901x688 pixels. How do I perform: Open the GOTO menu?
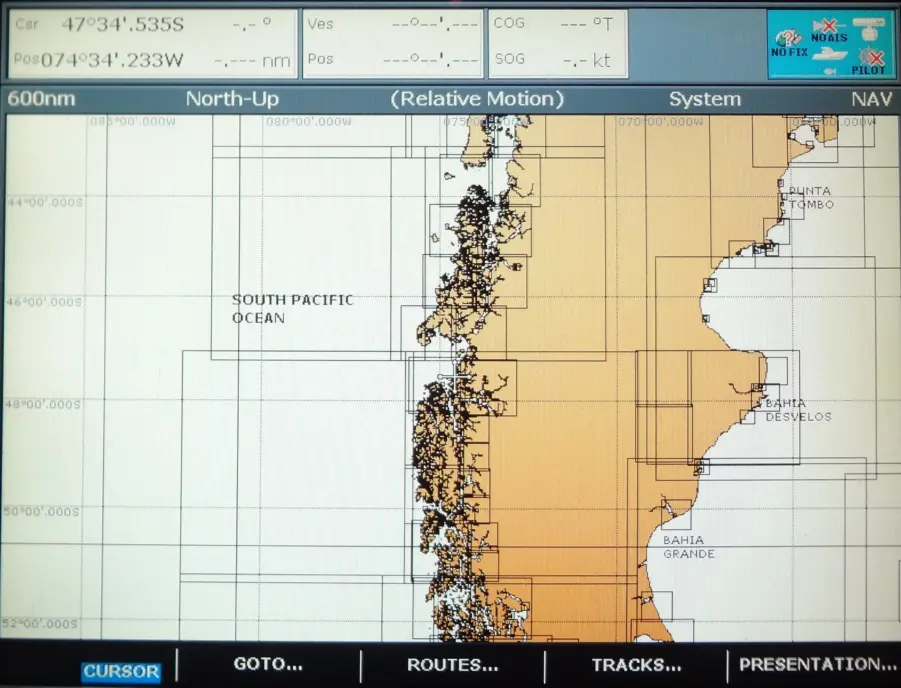[266, 665]
